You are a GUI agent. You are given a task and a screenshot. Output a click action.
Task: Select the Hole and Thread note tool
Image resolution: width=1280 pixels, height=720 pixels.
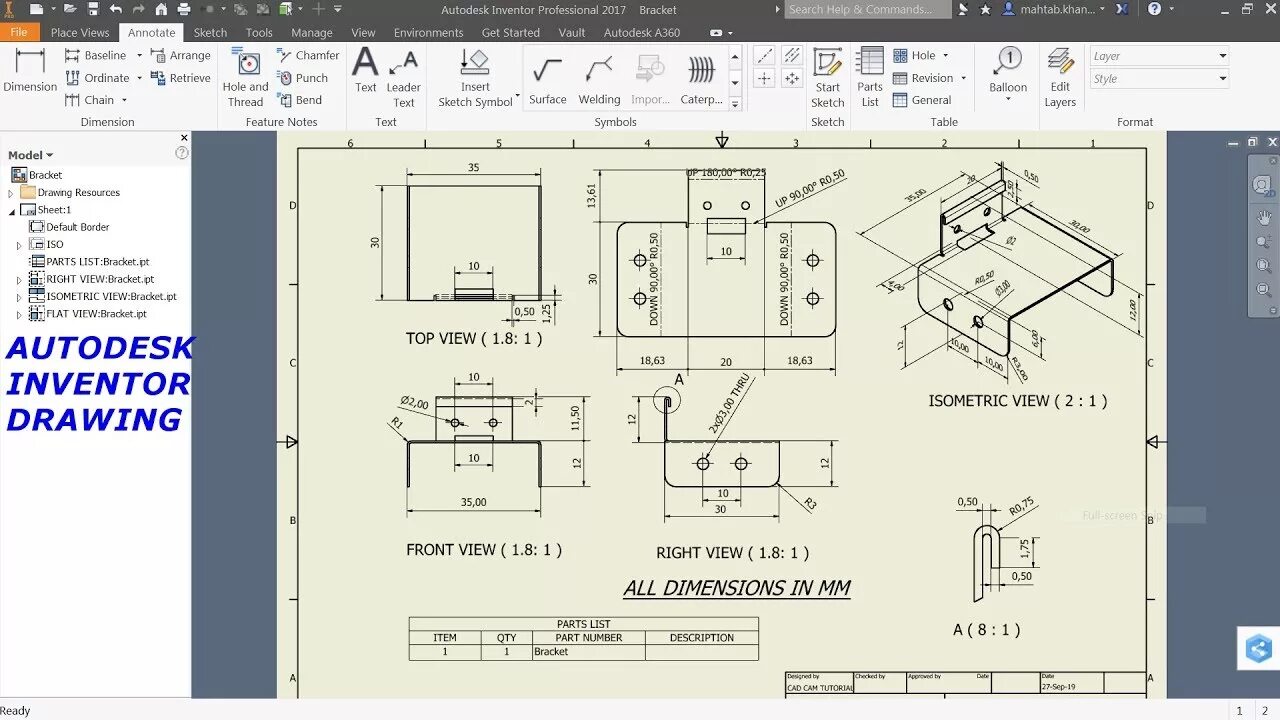245,78
